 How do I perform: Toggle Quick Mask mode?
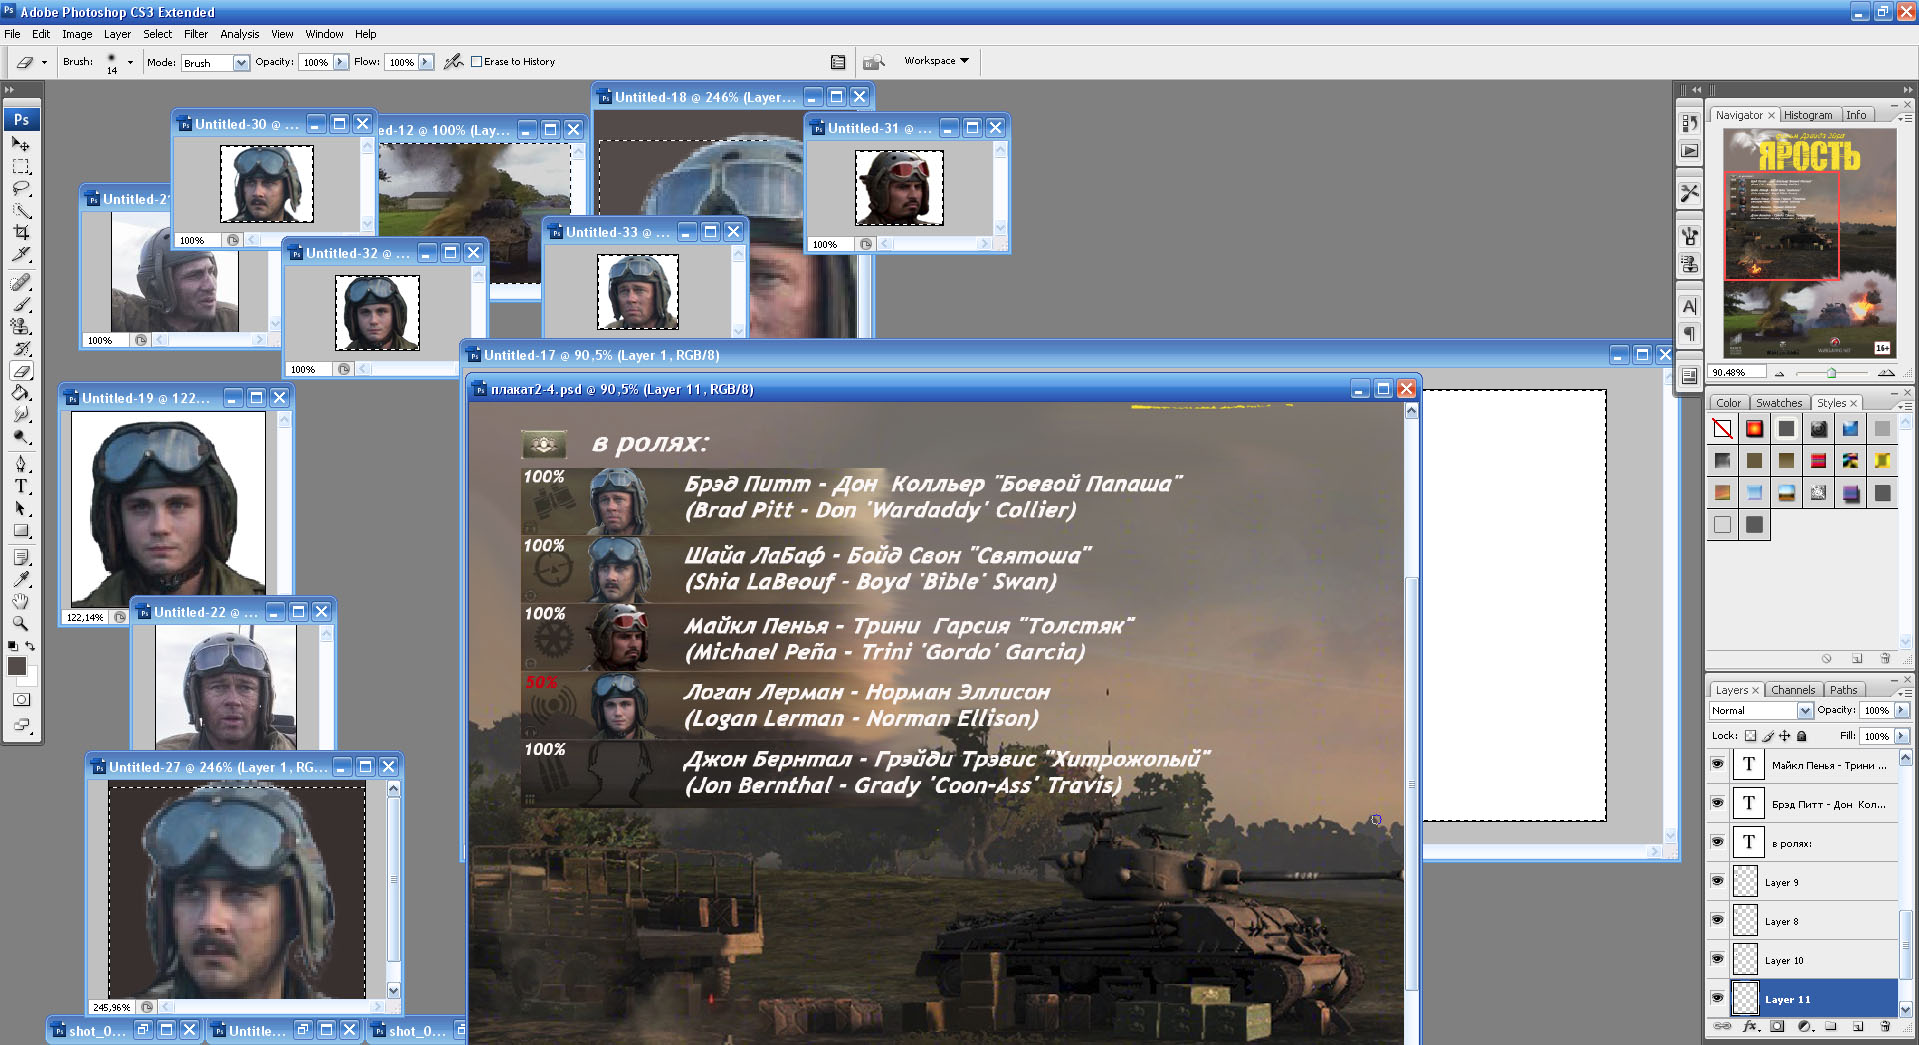pos(21,700)
